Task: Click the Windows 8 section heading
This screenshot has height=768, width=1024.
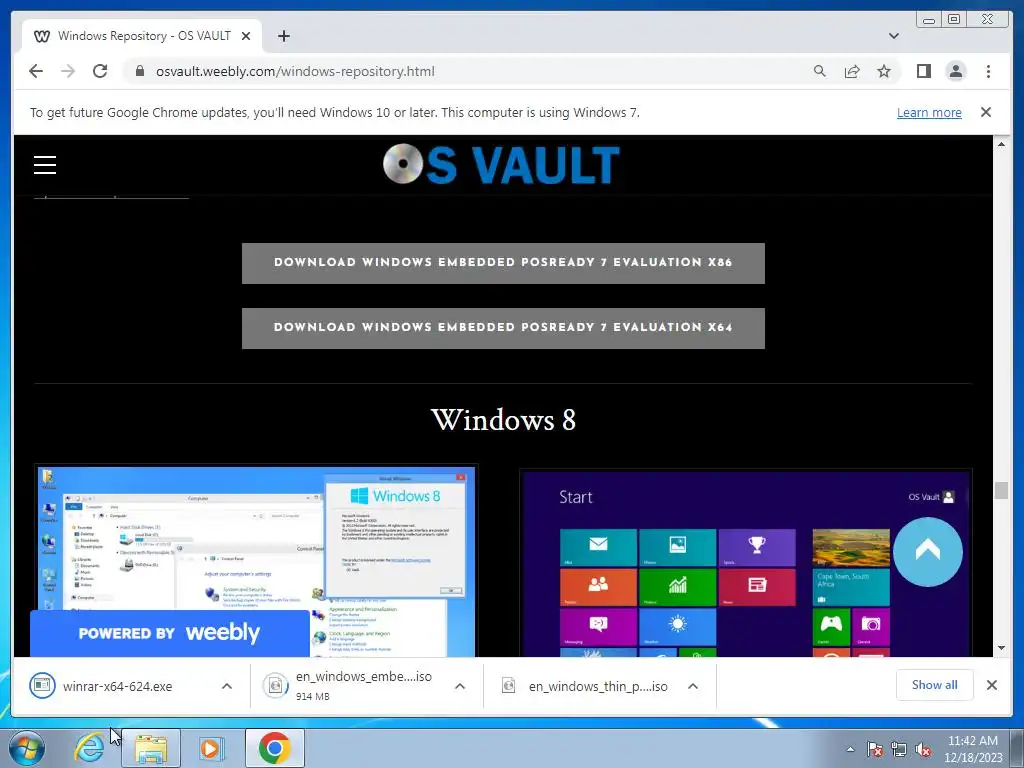Action: tap(503, 419)
